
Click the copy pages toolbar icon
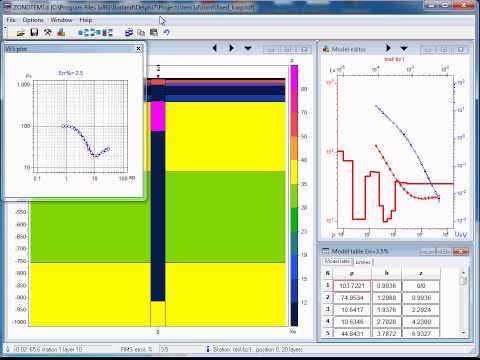point(141,32)
